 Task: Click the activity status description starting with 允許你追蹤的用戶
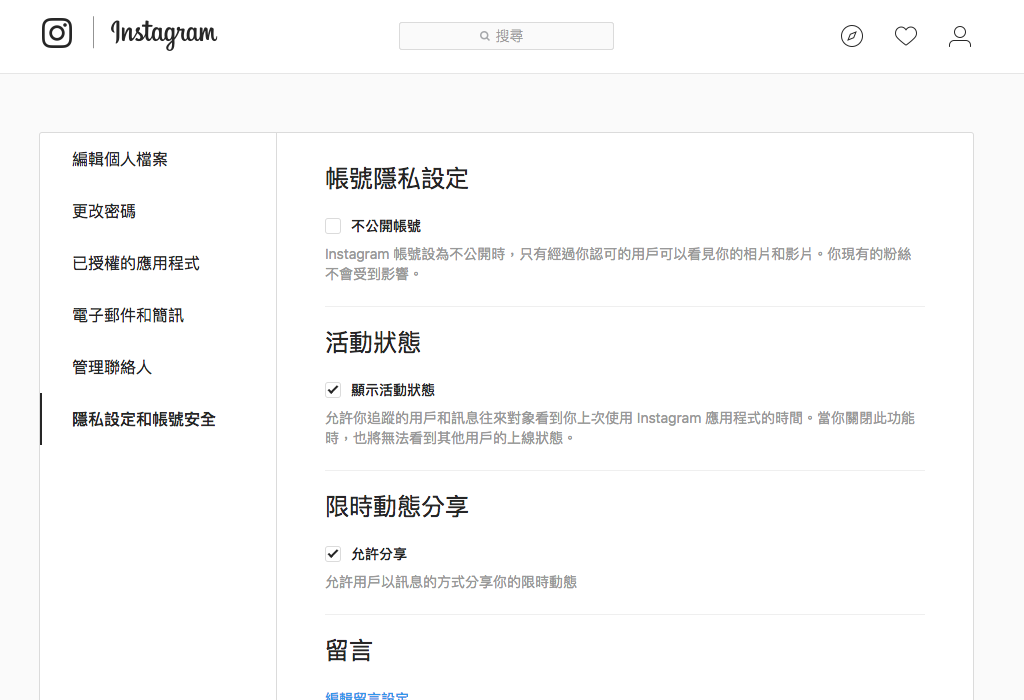(x=620, y=428)
